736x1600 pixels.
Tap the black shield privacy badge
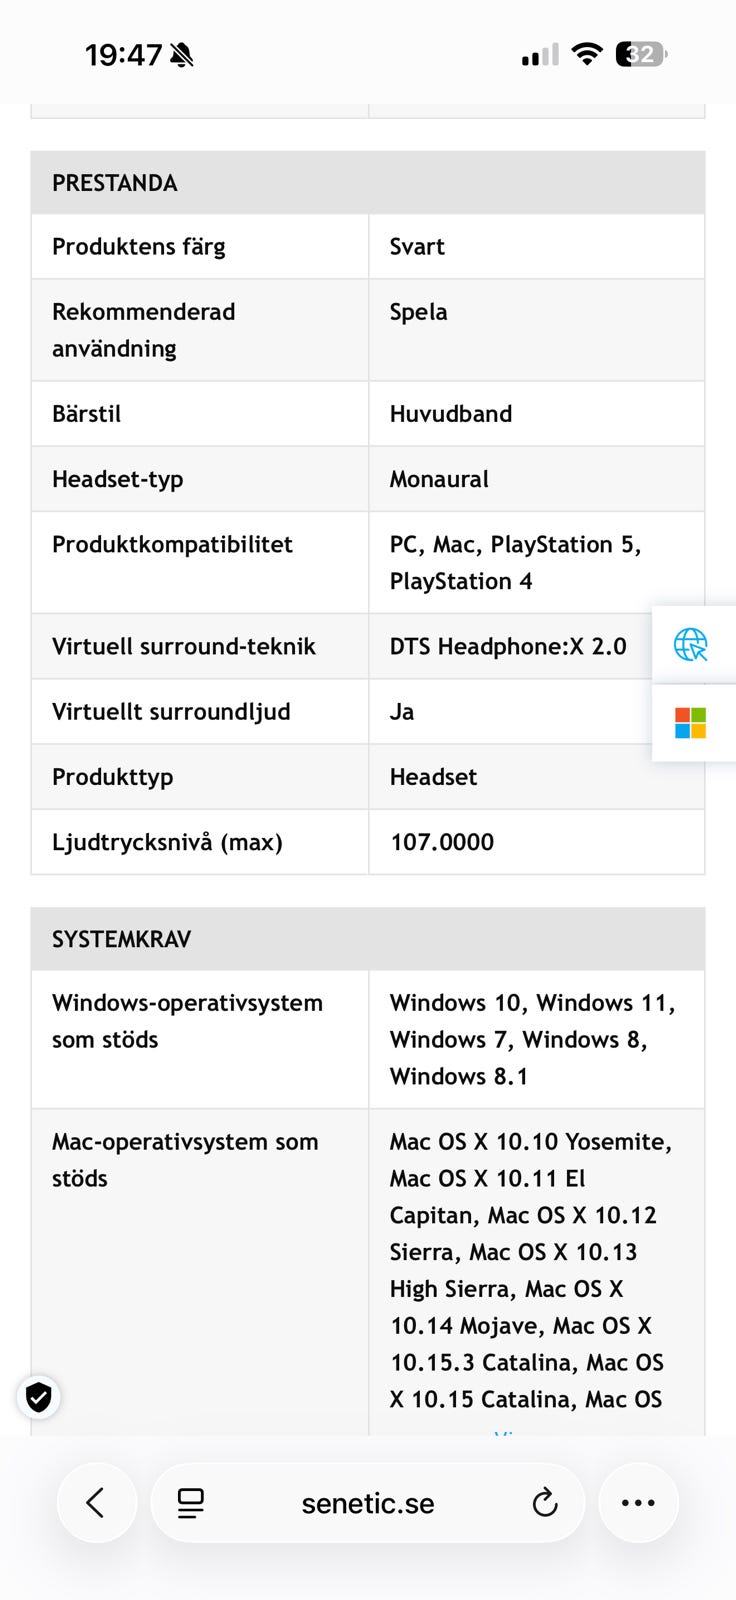38,1397
